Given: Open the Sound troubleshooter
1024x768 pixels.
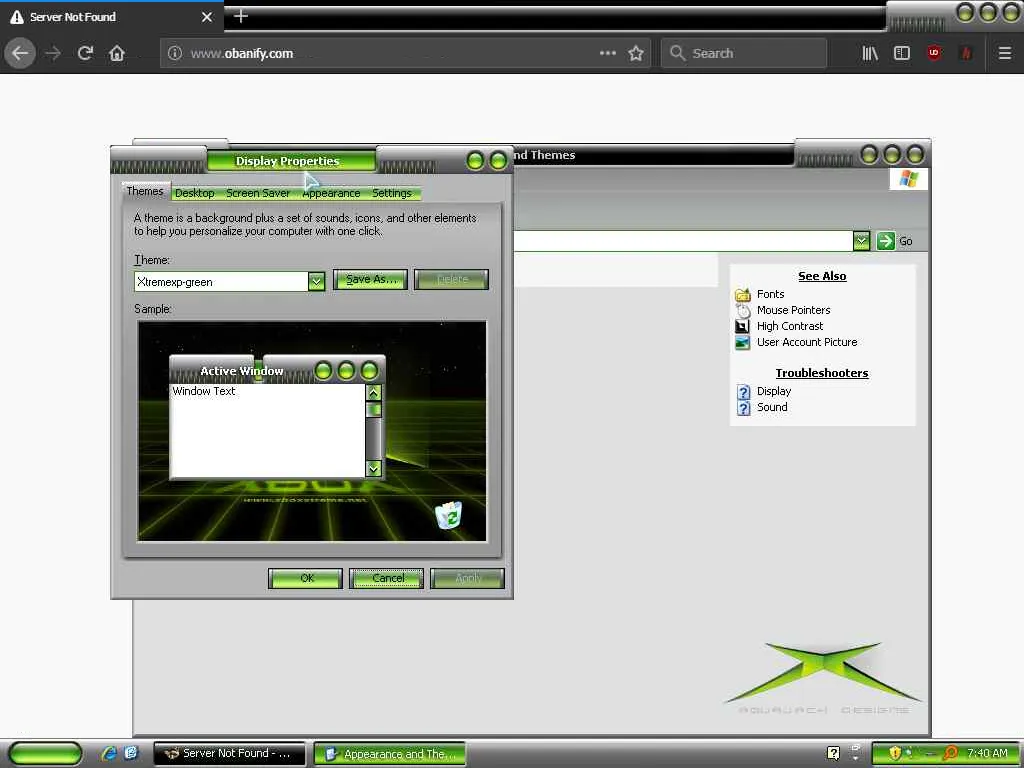Looking at the screenshot, I should point(772,407).
